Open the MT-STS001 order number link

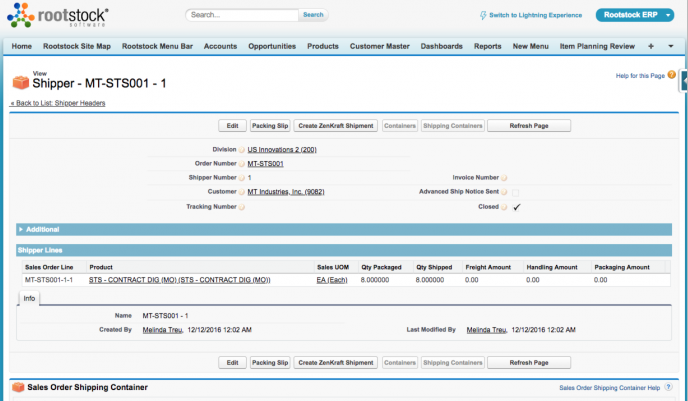(265, 164)
